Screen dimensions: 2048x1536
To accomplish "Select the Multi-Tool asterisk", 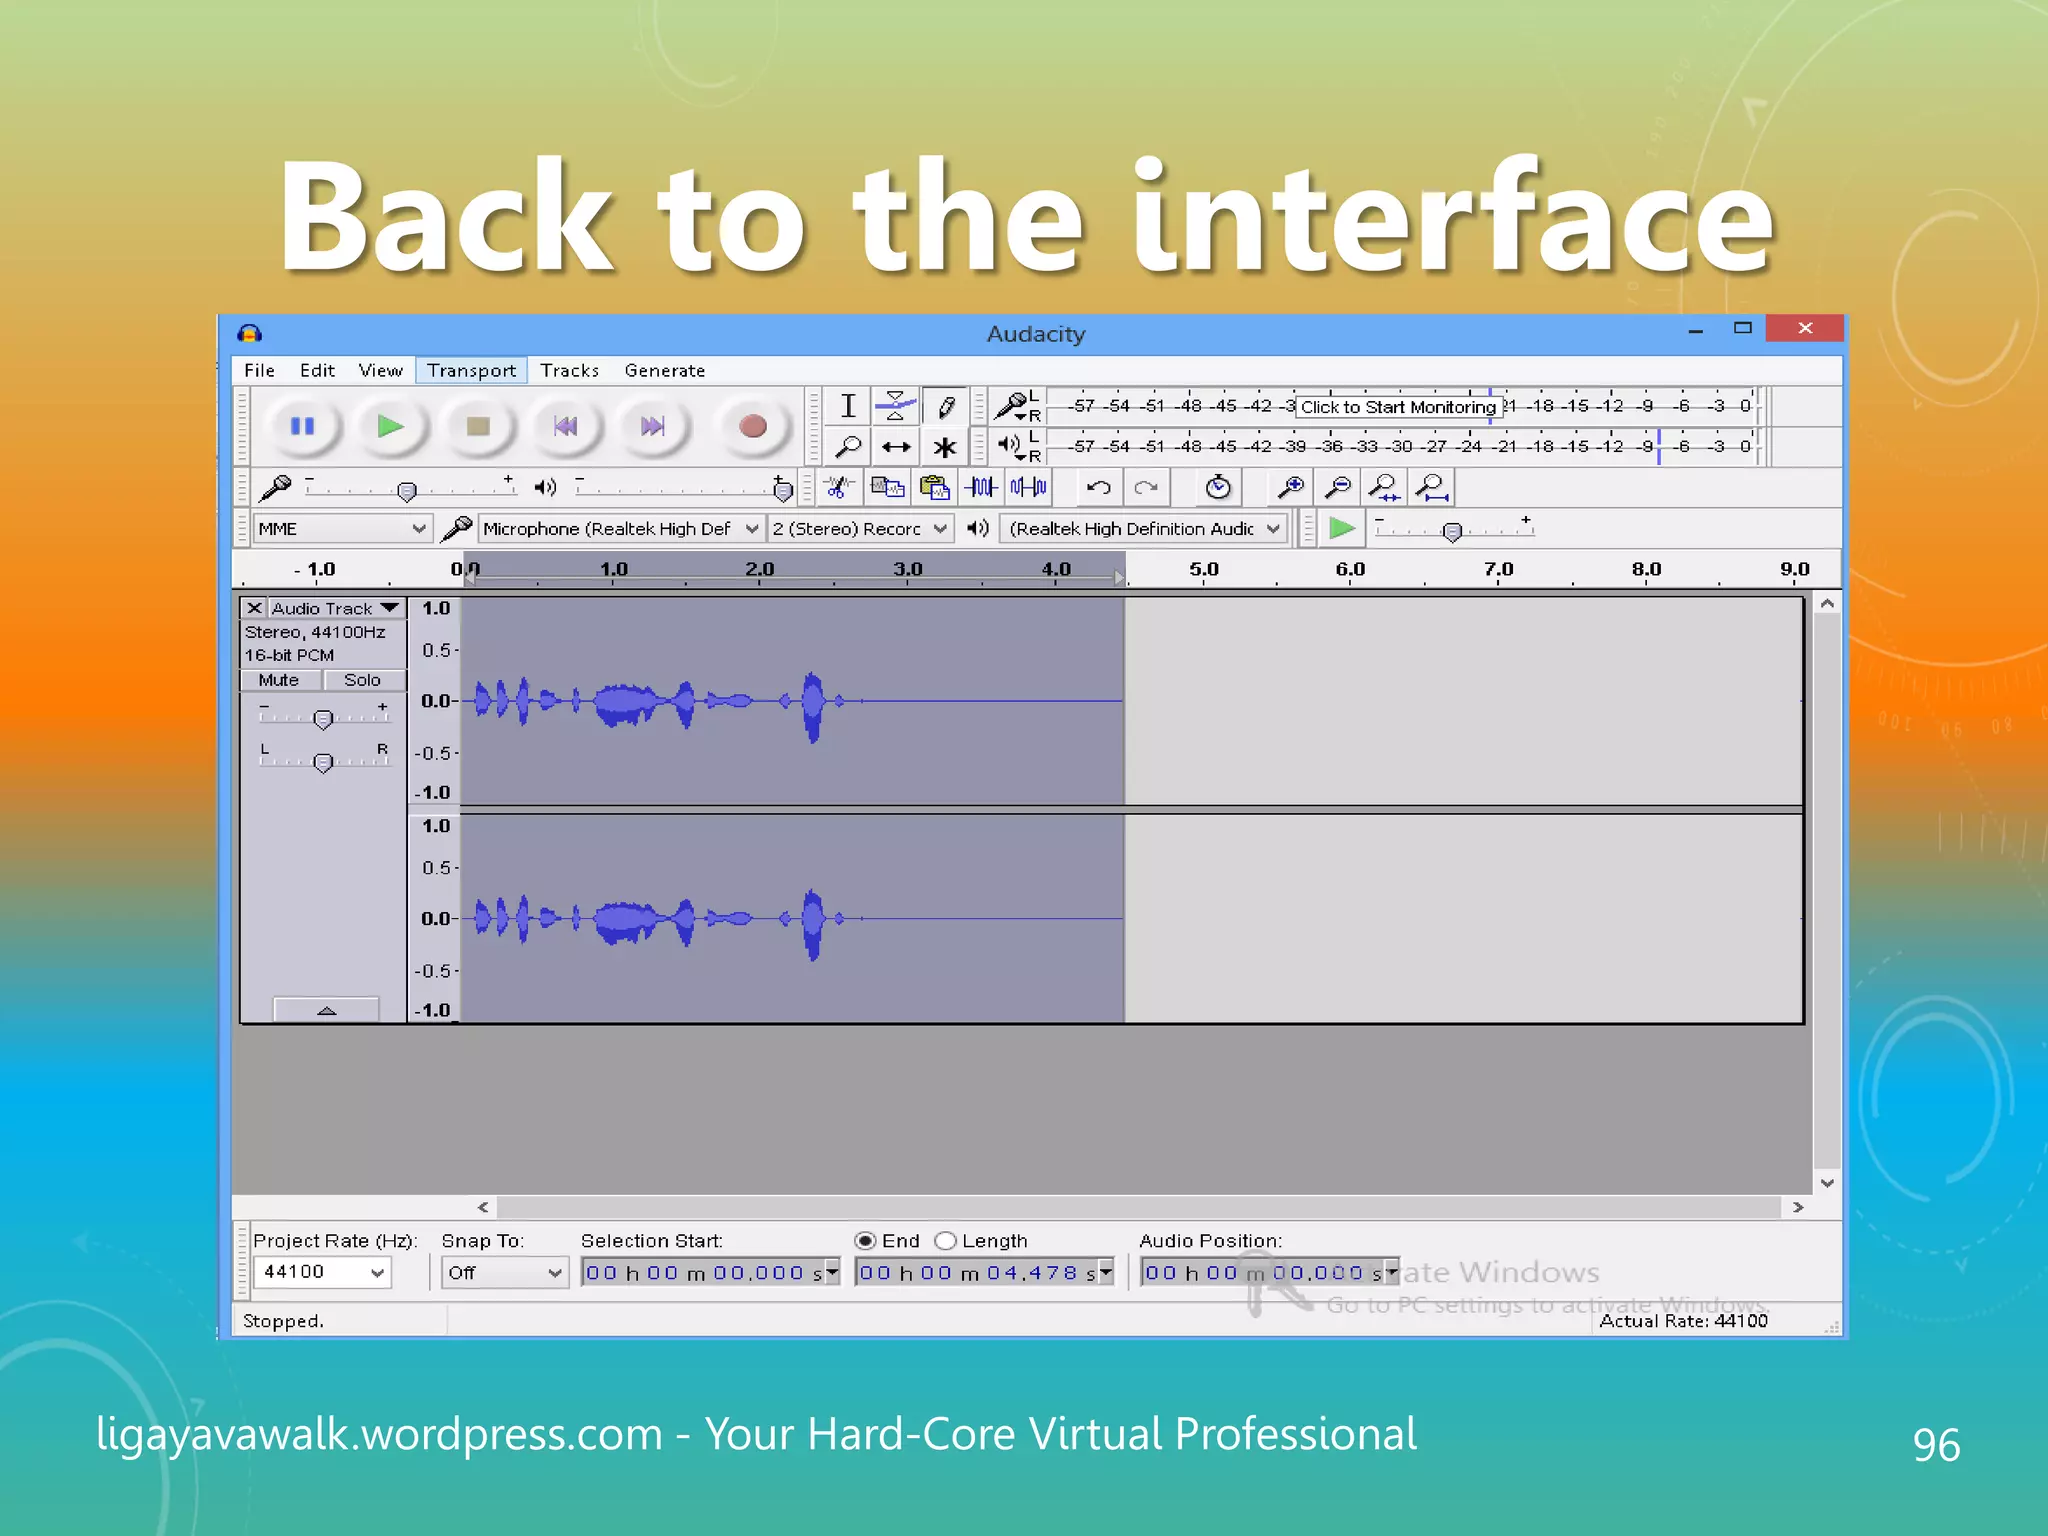I will coord(945,447).
